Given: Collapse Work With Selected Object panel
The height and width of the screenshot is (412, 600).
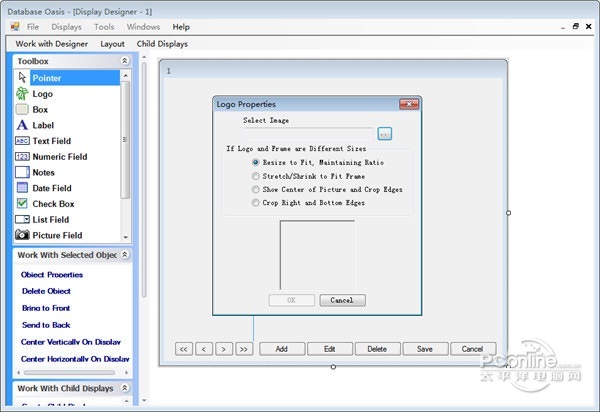Looking at the screenshot, I should point(125,254).
